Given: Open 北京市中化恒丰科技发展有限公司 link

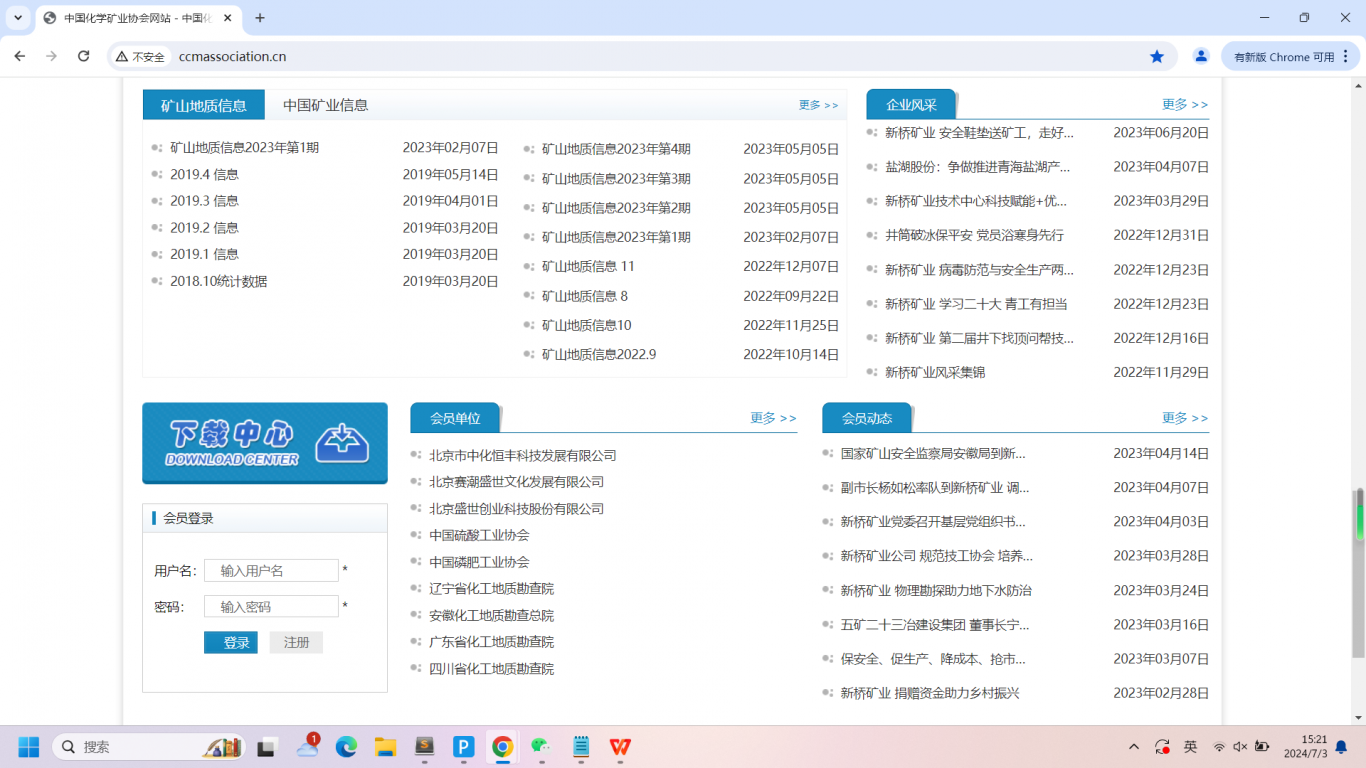Looking at the screenshot, I should [x=523, y=455].
